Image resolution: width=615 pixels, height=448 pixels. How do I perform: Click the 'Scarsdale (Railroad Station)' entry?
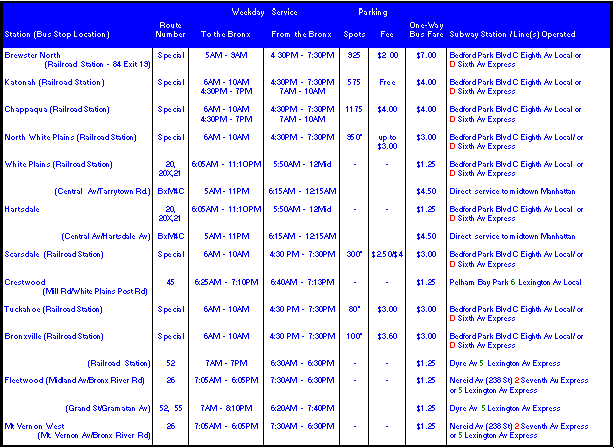coord(54,254)
